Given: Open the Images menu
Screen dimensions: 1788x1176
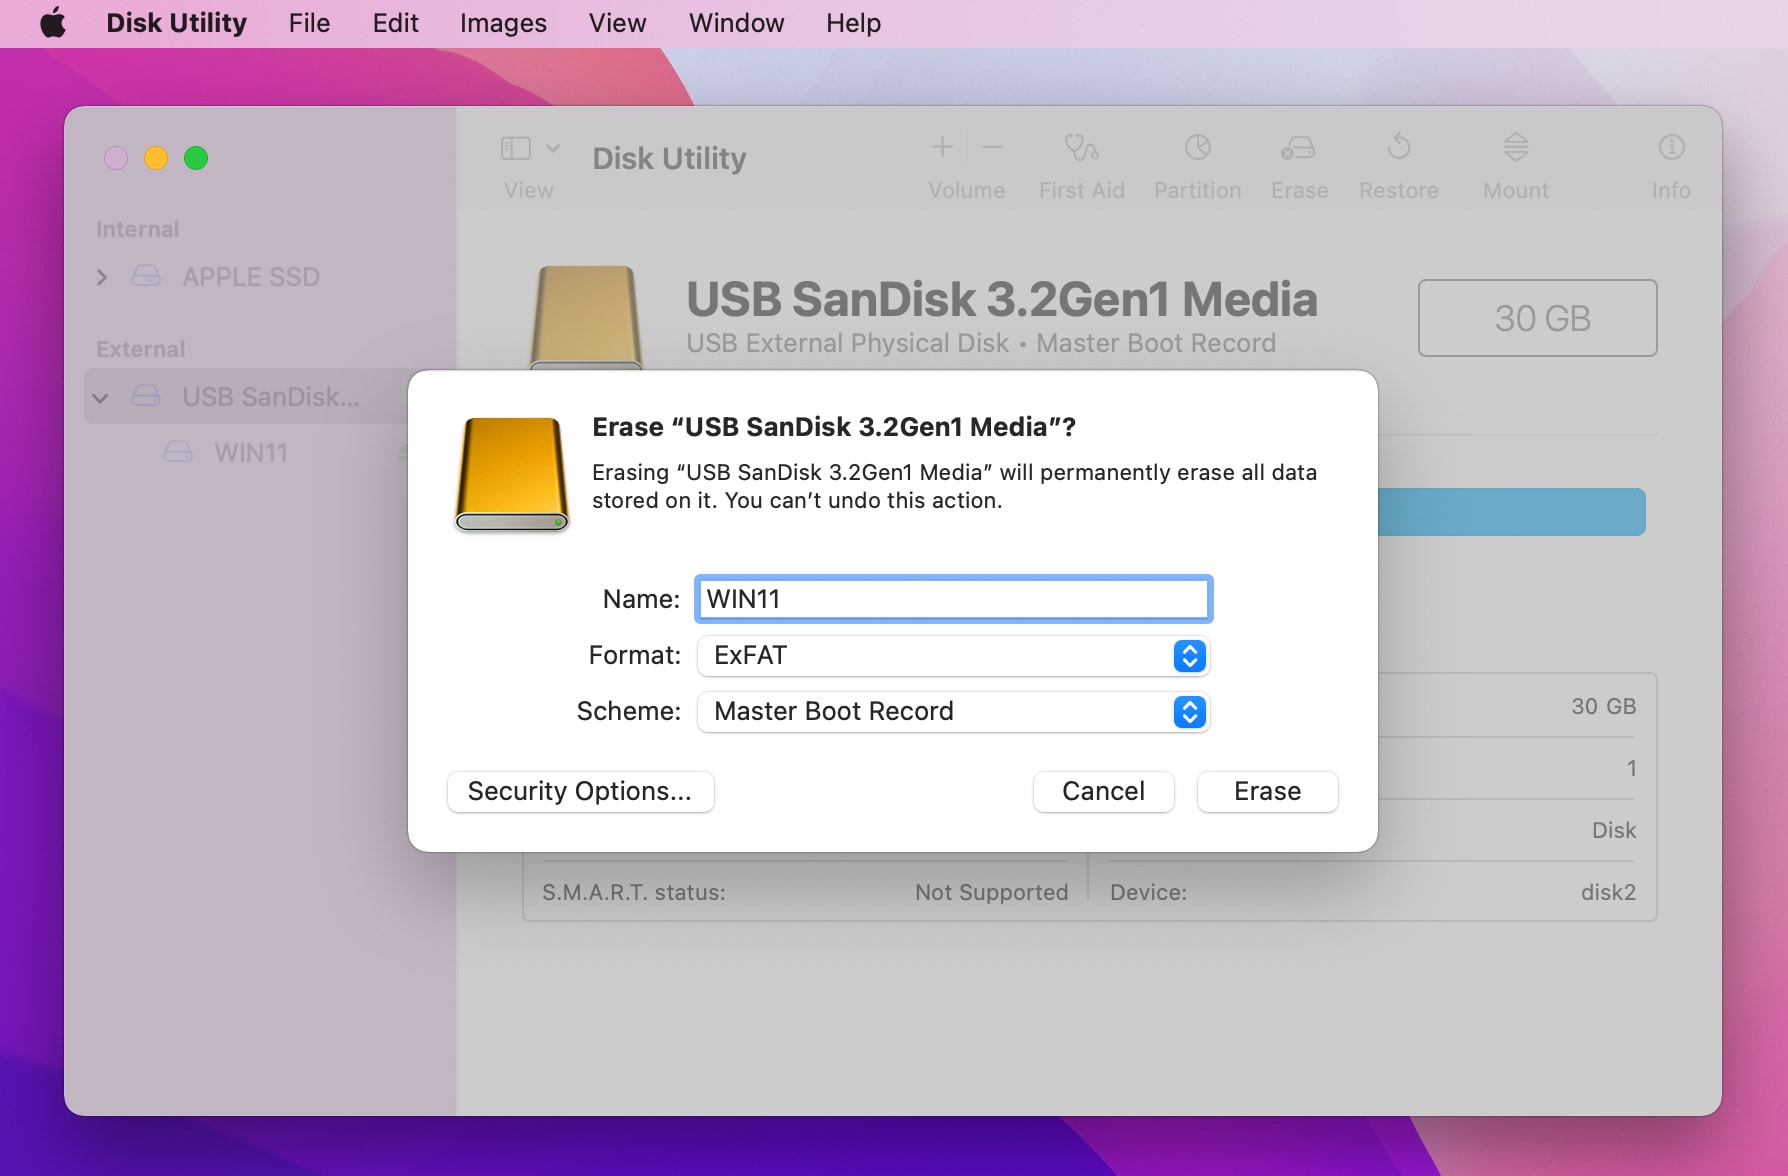Looking at the screenshot, I should pyautogui.click(x=502, y=22).
